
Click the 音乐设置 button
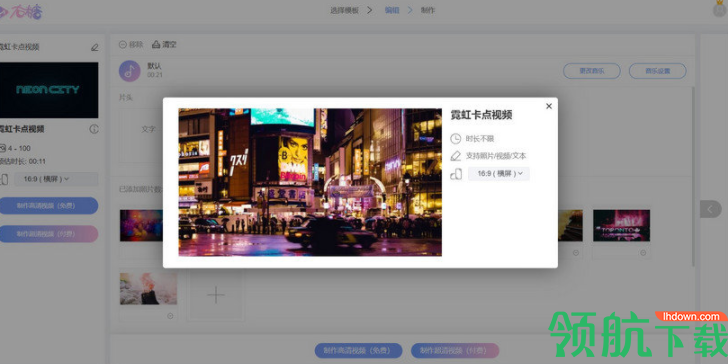pyautogui.click(x=657, y=71)
